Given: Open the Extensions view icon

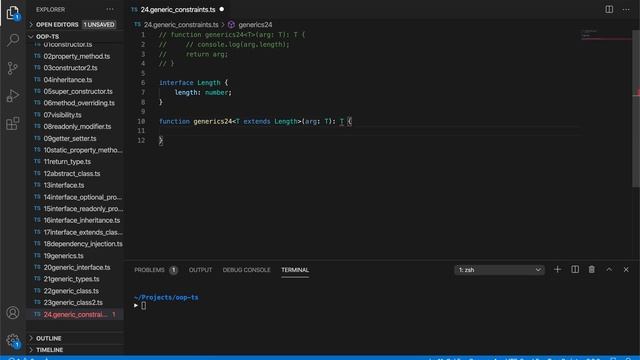Looking at the screenshot, I should pyautogui.click(x=13, y=123).
